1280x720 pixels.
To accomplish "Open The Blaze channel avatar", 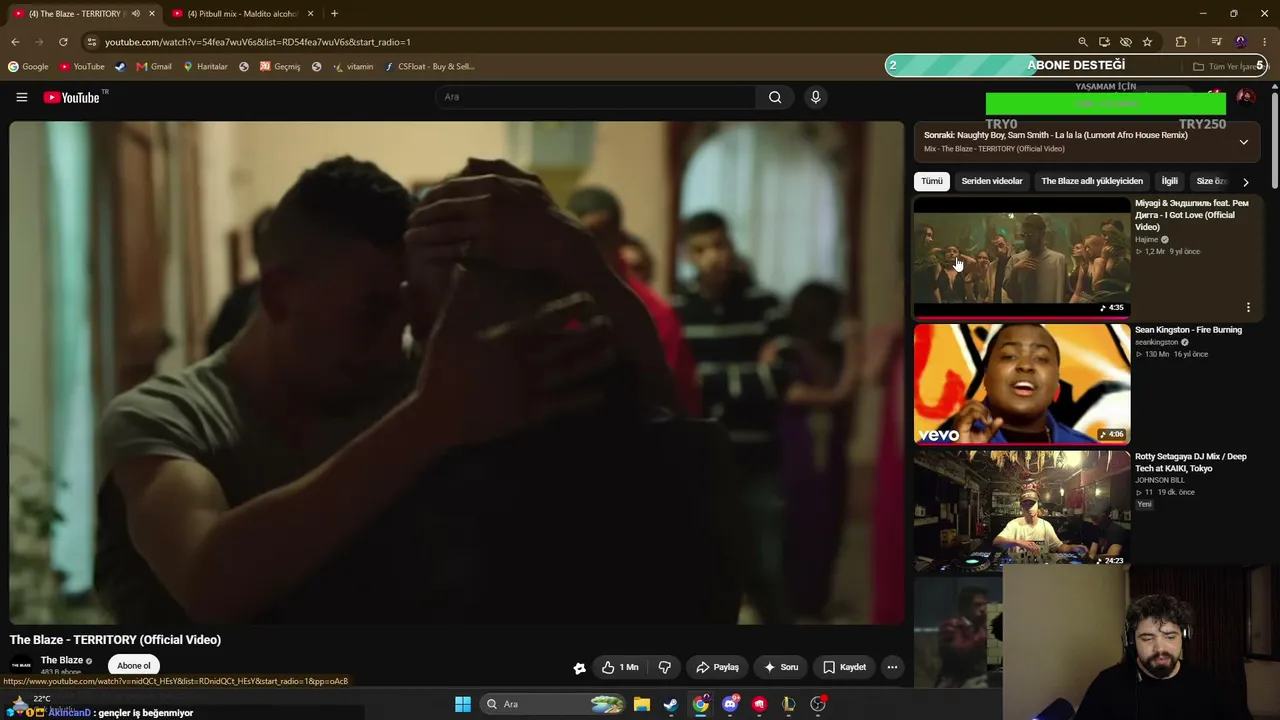I will [x=21, y=665].
